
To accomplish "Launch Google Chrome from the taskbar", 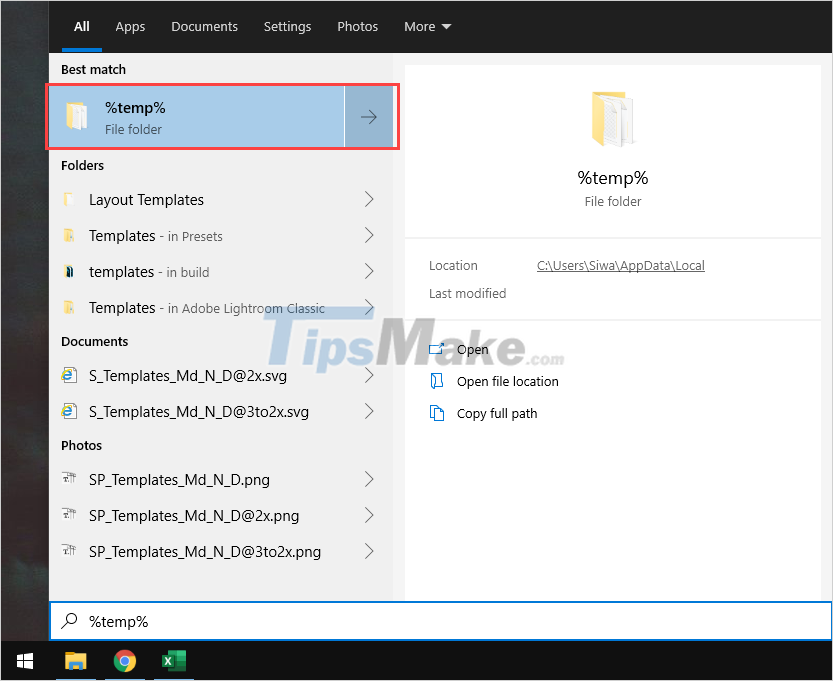I will tap(124, 661).
